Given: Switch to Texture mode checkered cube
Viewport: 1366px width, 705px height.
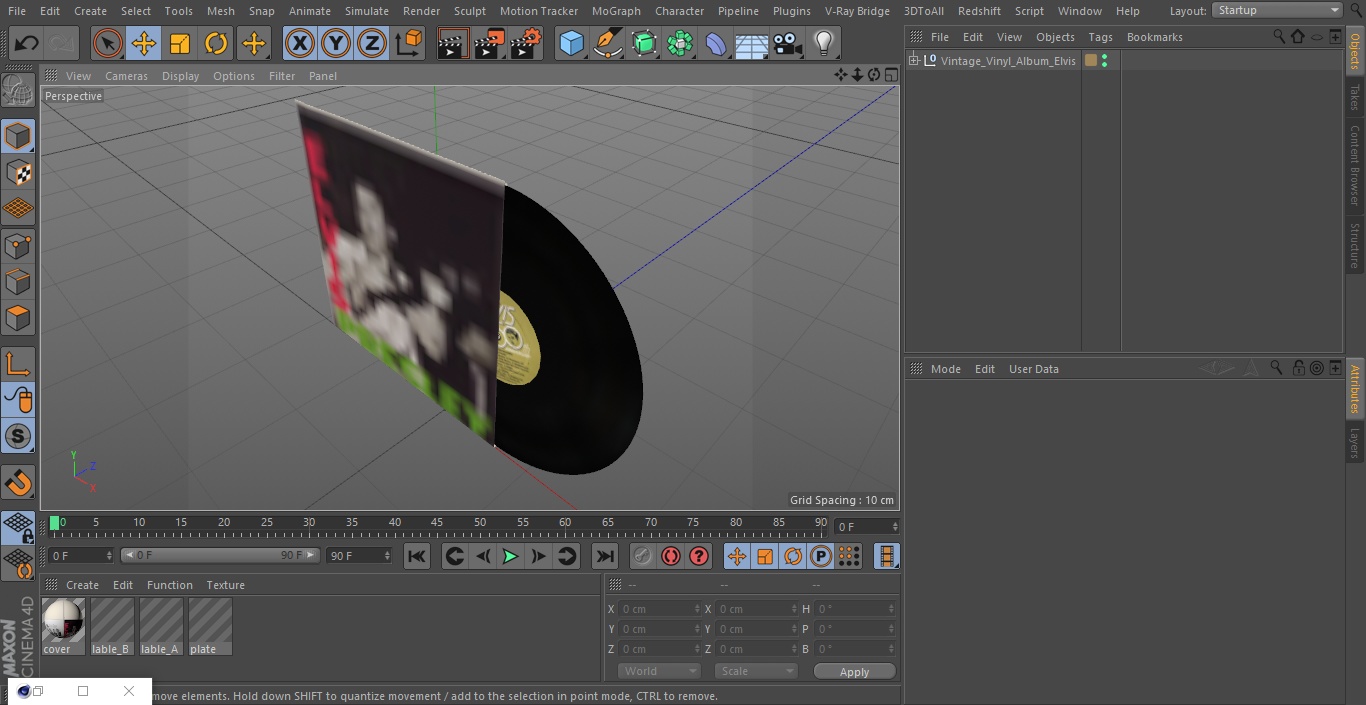Looking at the screenshot, I should [x=18, y=172].
